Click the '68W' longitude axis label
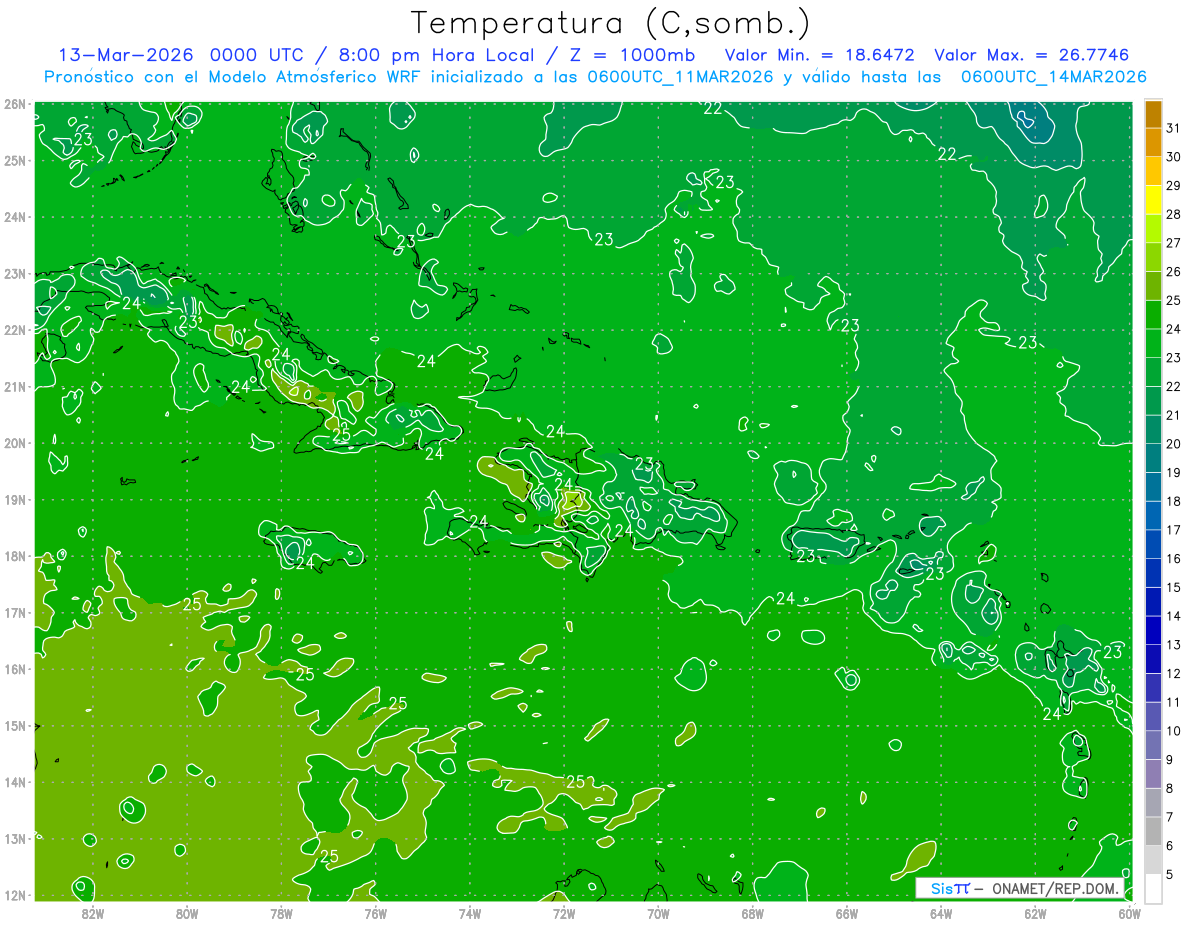The height and width of the screenshot is (927, 1200). 752,913
